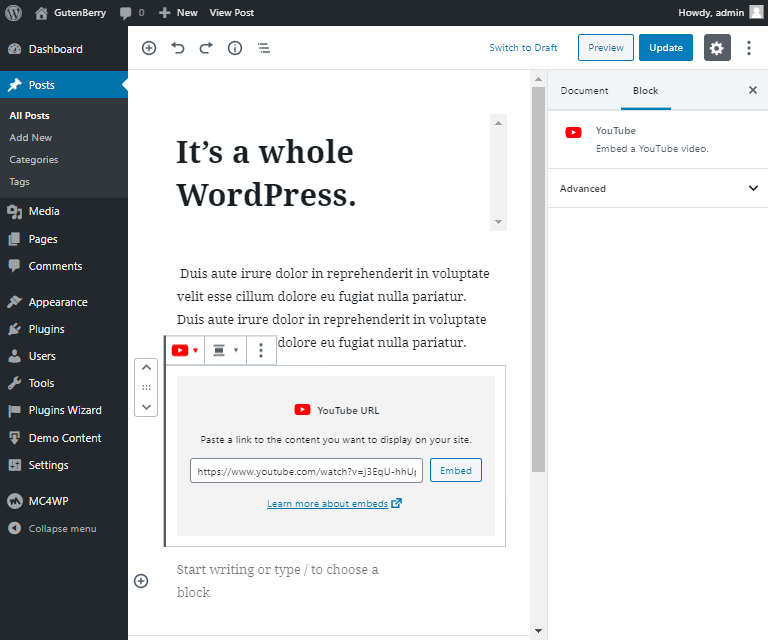The image size is (768, 640).
Task: Open Plugins Wizard menu
Action: (64, 410)
